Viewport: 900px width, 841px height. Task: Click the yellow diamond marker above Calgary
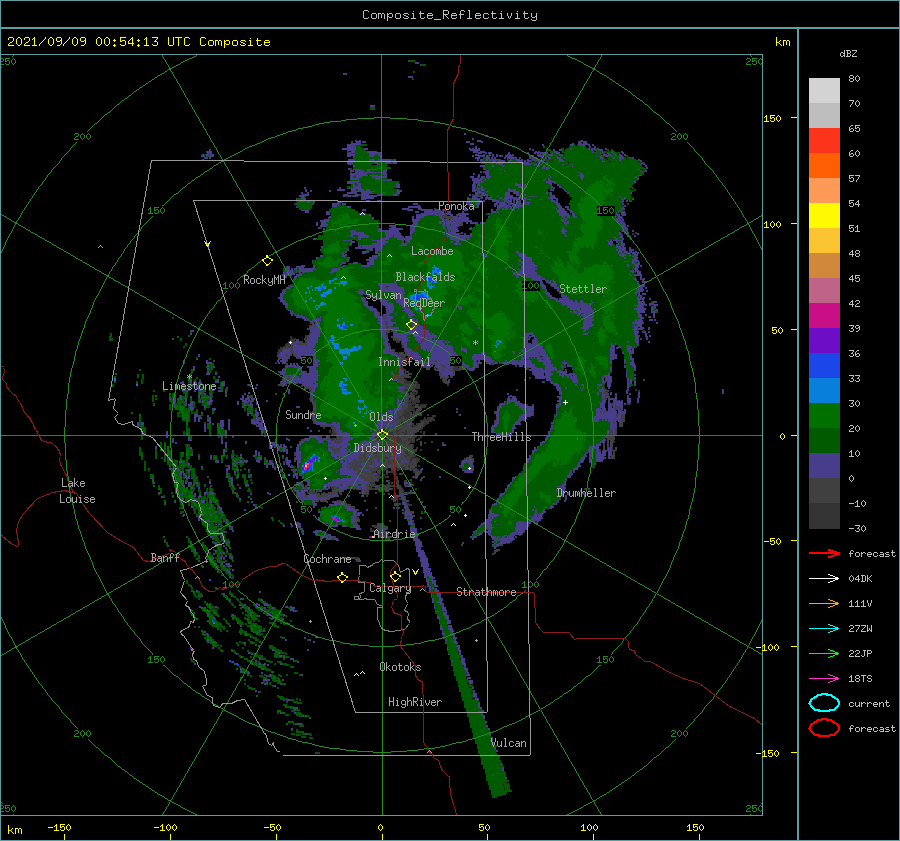coord(395,576)
